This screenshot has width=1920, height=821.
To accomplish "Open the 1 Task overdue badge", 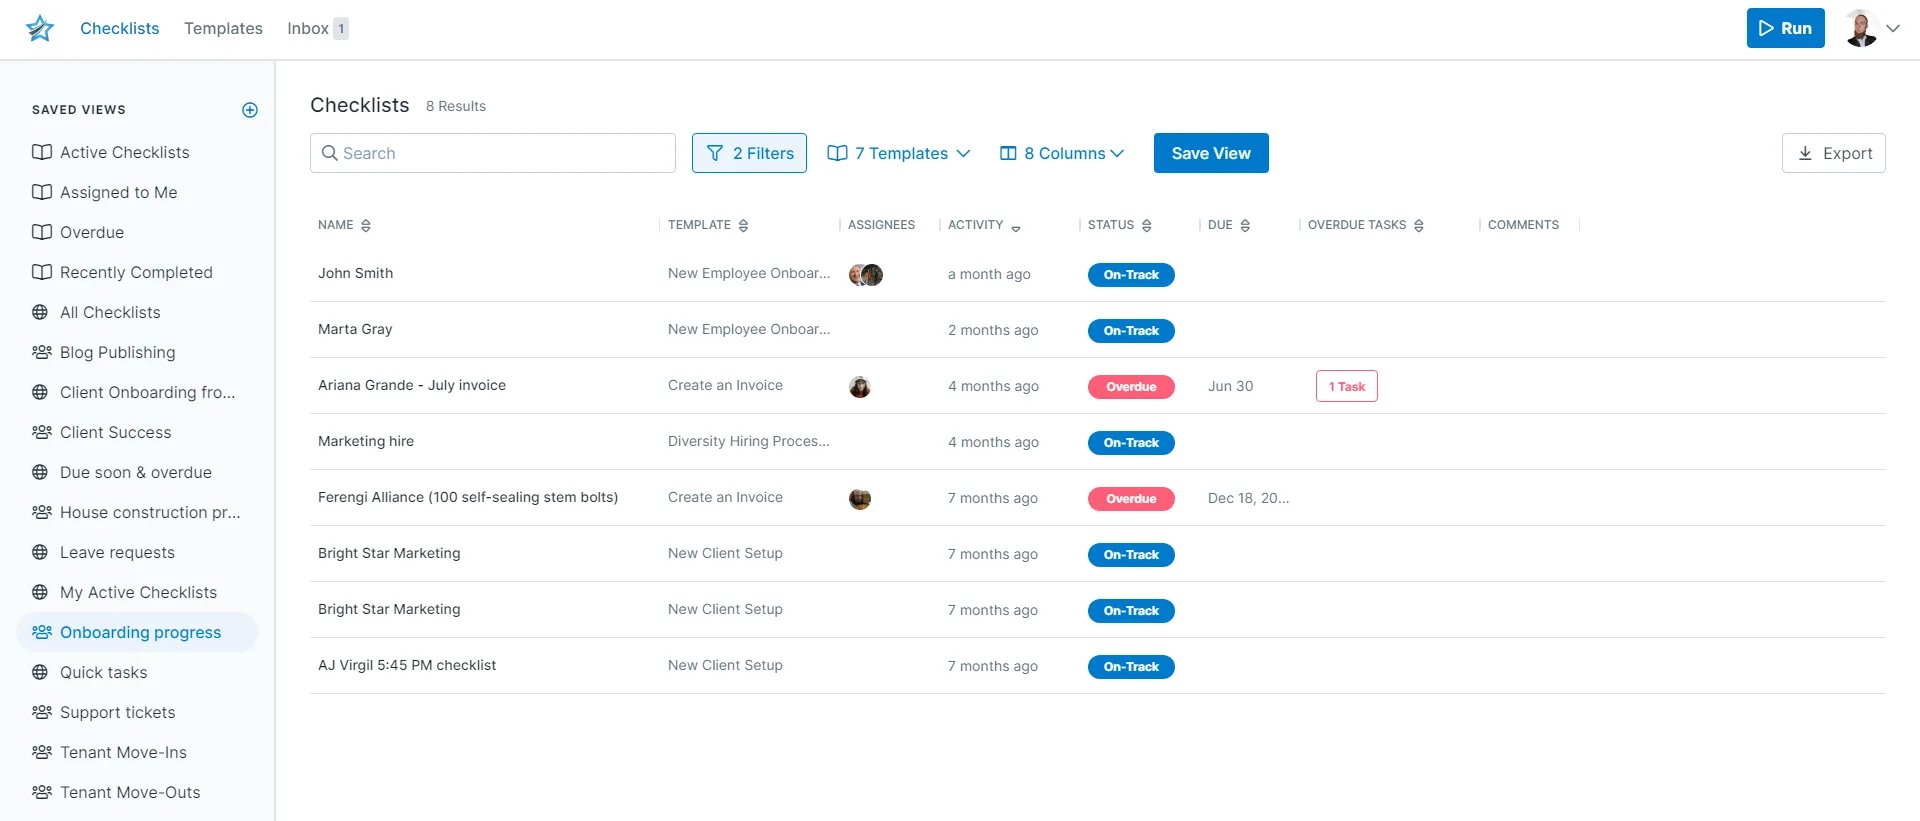I will tap(1347, 386).
